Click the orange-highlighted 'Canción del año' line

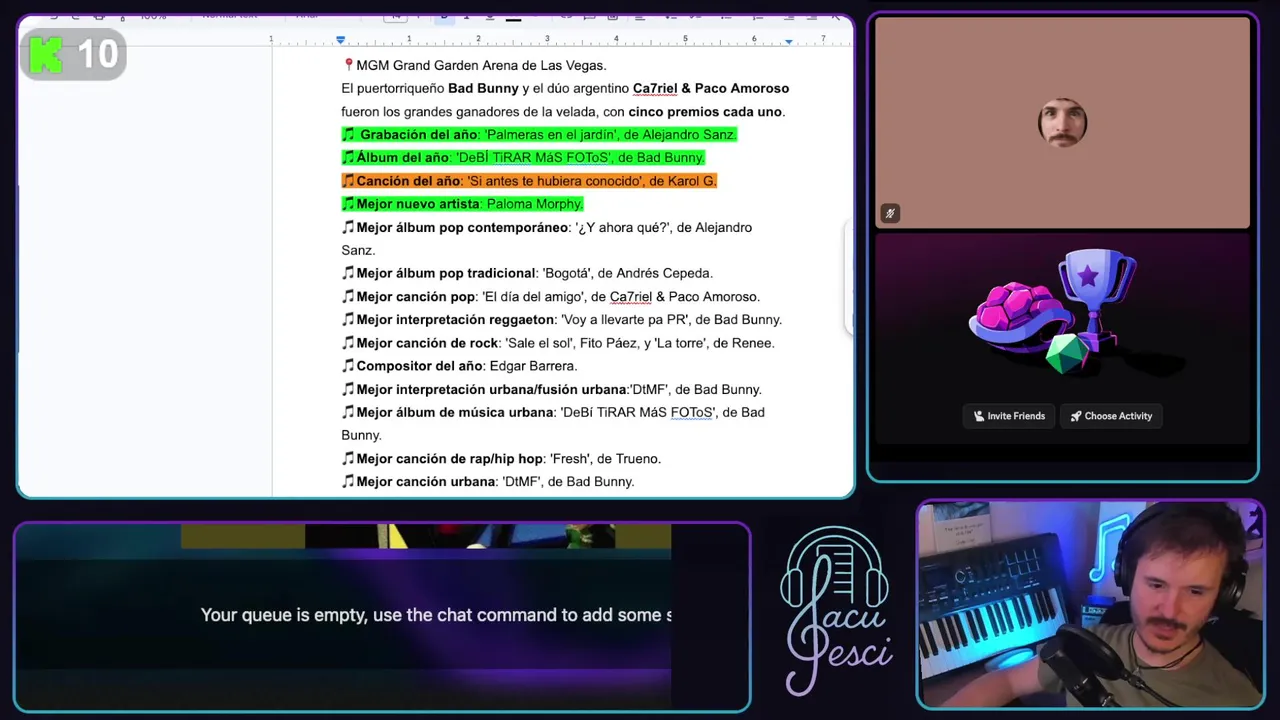pos(529,181)
